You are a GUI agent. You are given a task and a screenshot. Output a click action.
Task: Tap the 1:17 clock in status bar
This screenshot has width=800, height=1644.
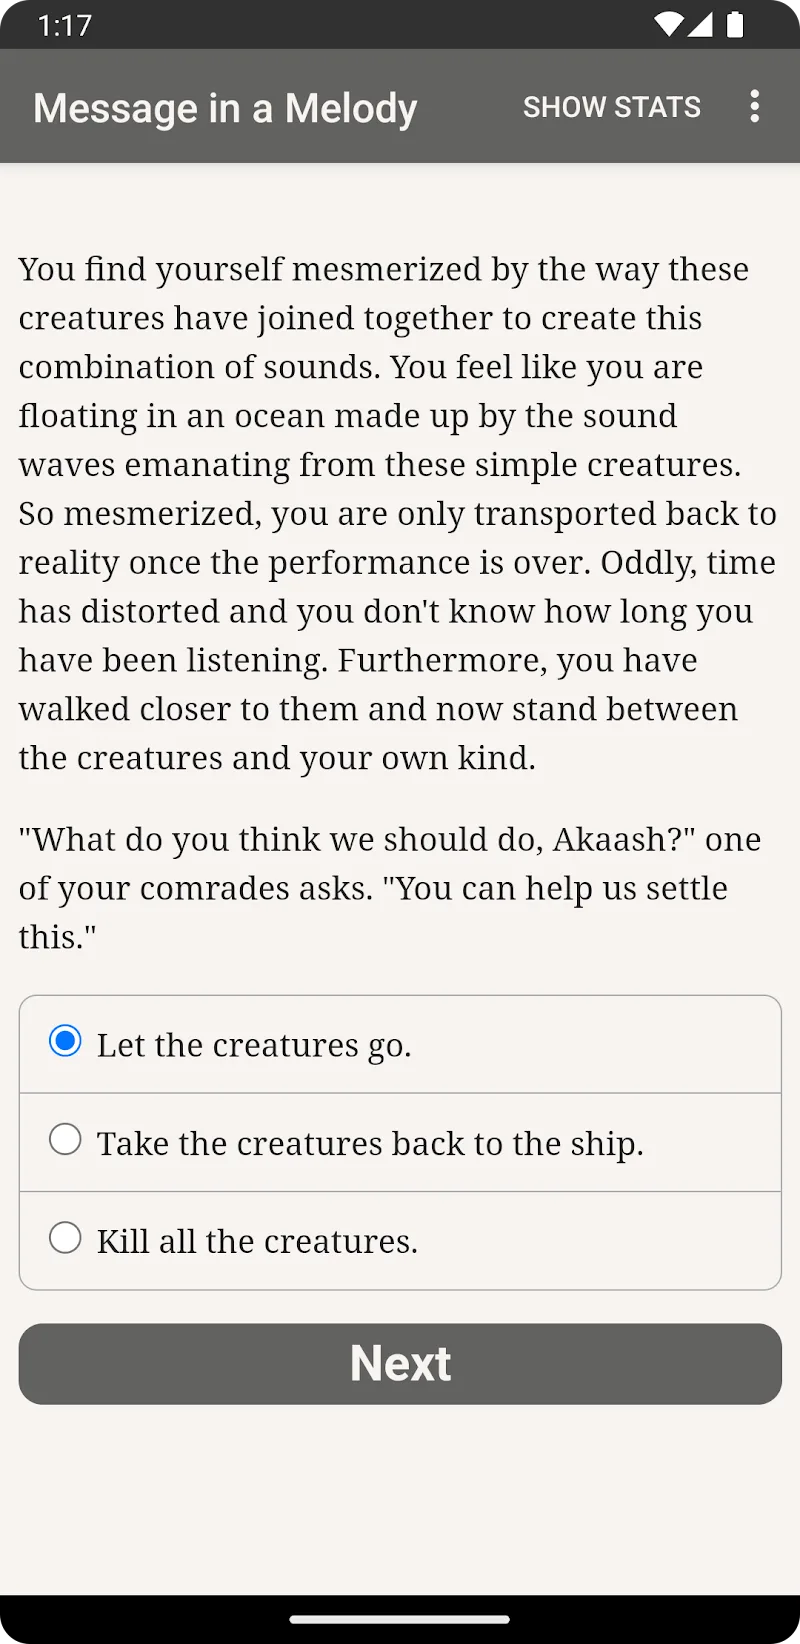pyautogui.click(x=65, y=25)
